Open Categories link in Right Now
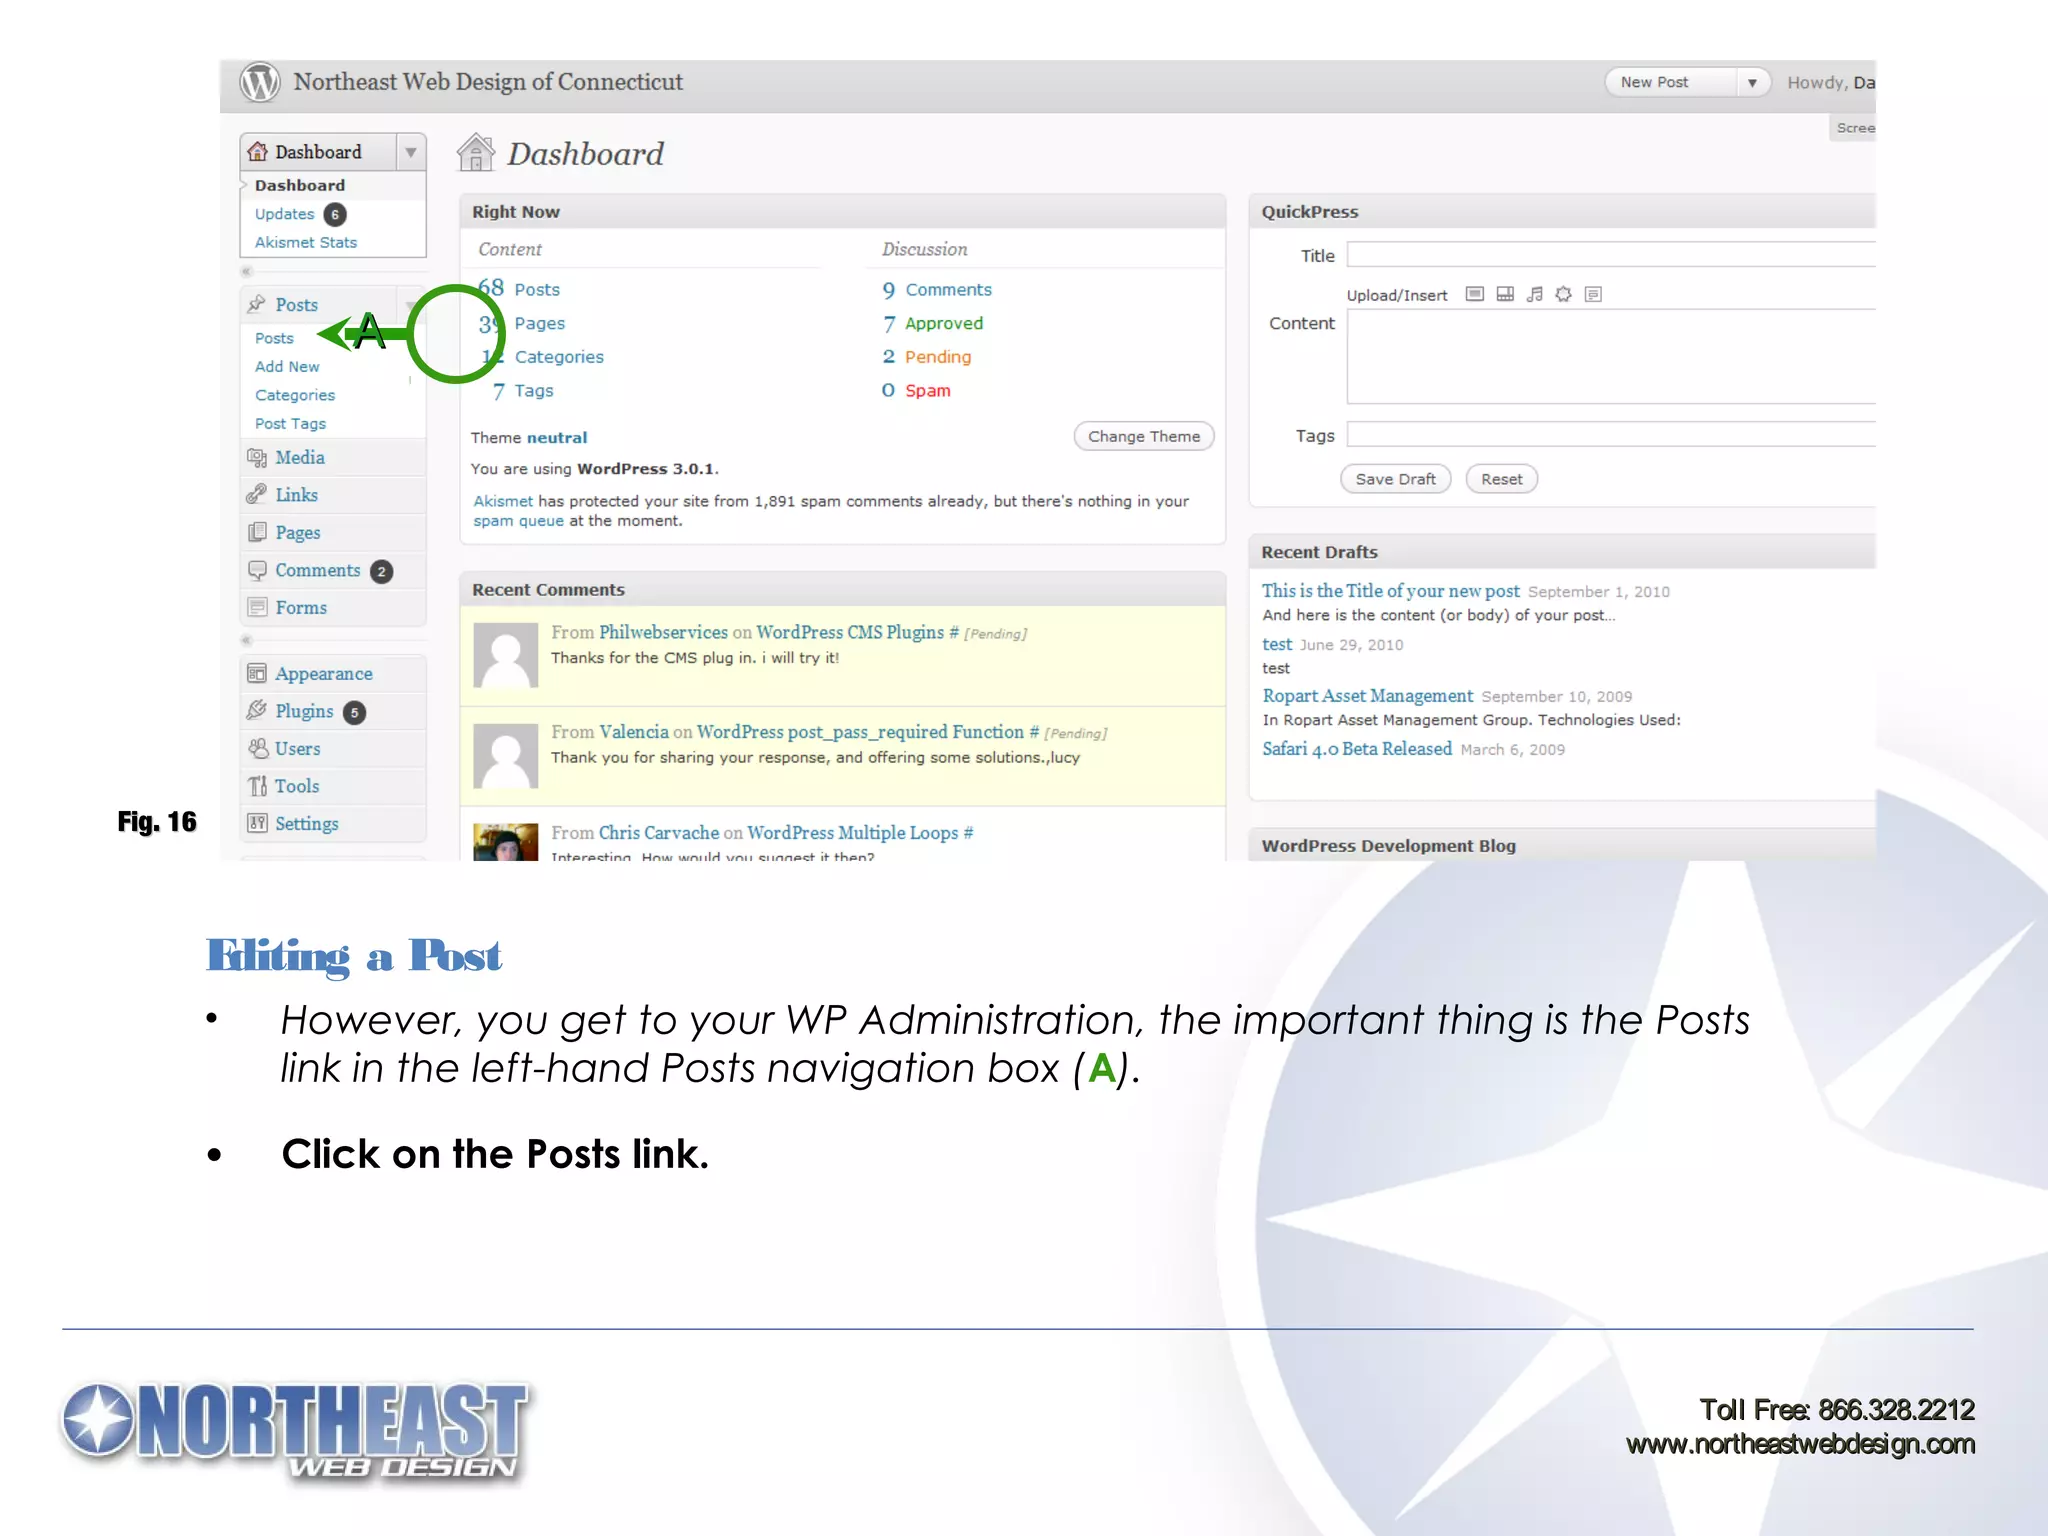The height and width of the screenshot is (1536, 2048). pyautogui.click(x=559, y=357)
